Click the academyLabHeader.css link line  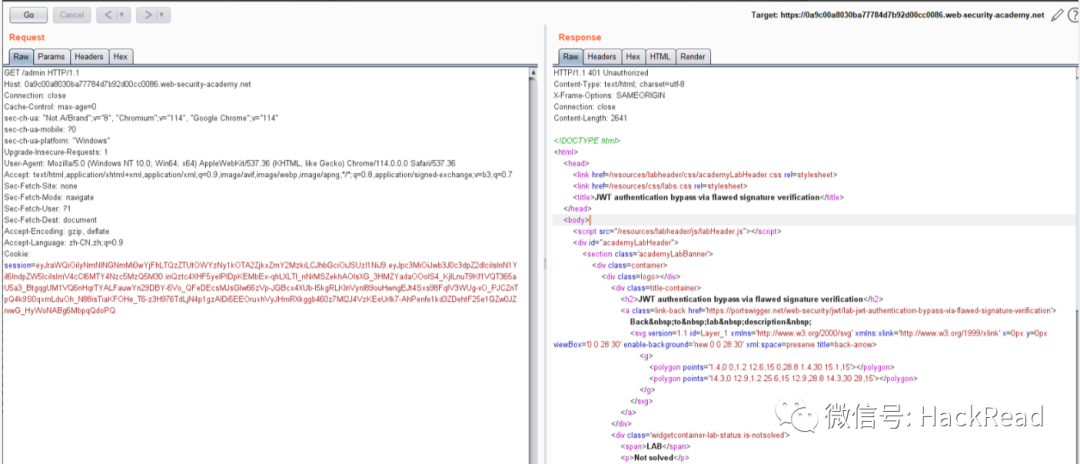pos(705,174)
